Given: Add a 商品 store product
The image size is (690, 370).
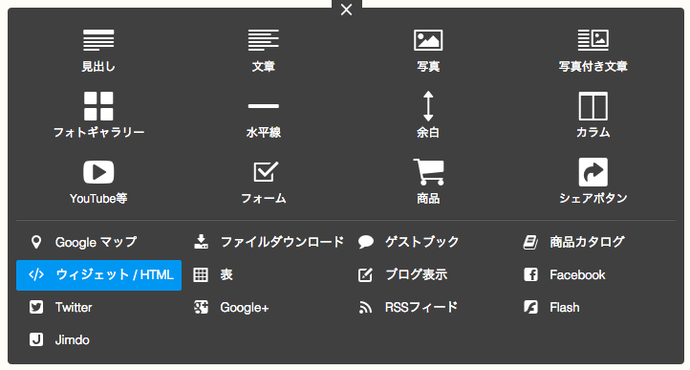Looking at the screenshot, I should click(x=428, y=182).
